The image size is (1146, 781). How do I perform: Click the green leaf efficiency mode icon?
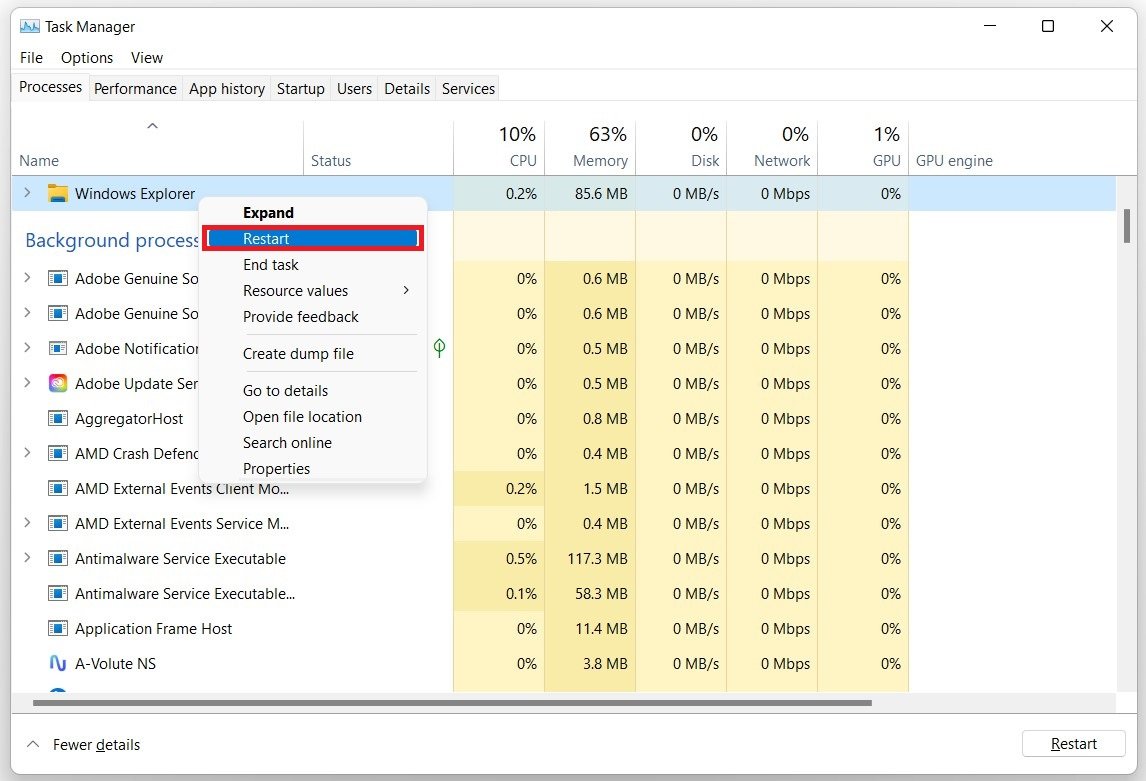tap(439, 348)
